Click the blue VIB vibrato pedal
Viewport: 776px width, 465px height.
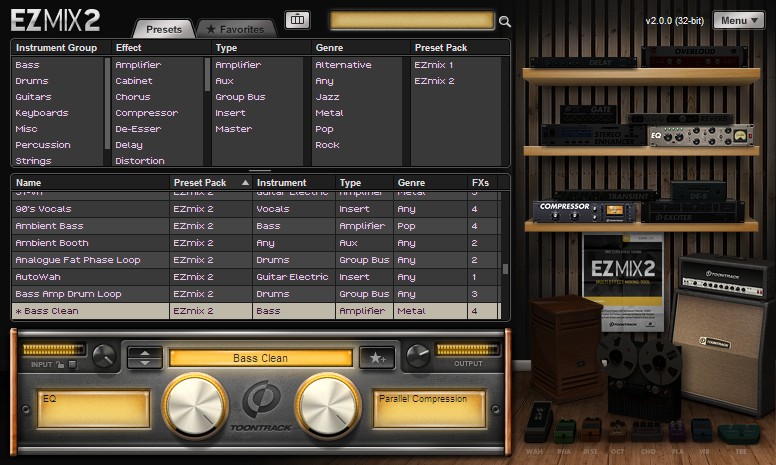(x=701, y=431)
